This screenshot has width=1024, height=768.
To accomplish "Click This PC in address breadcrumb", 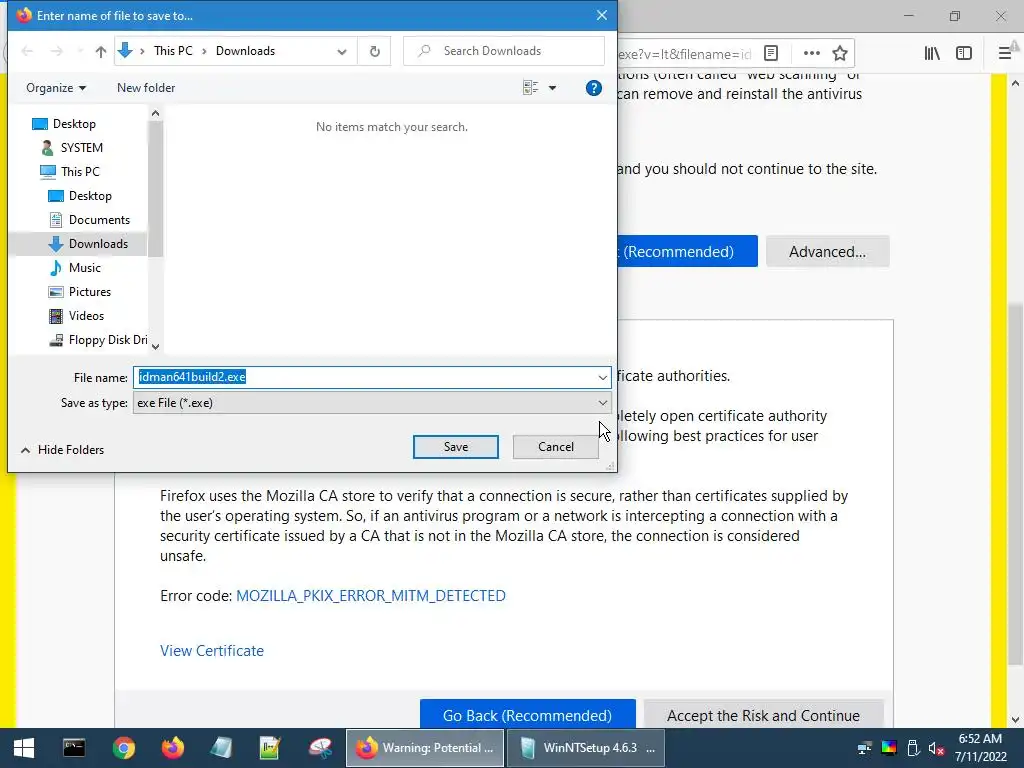I will tap(173, 51).
